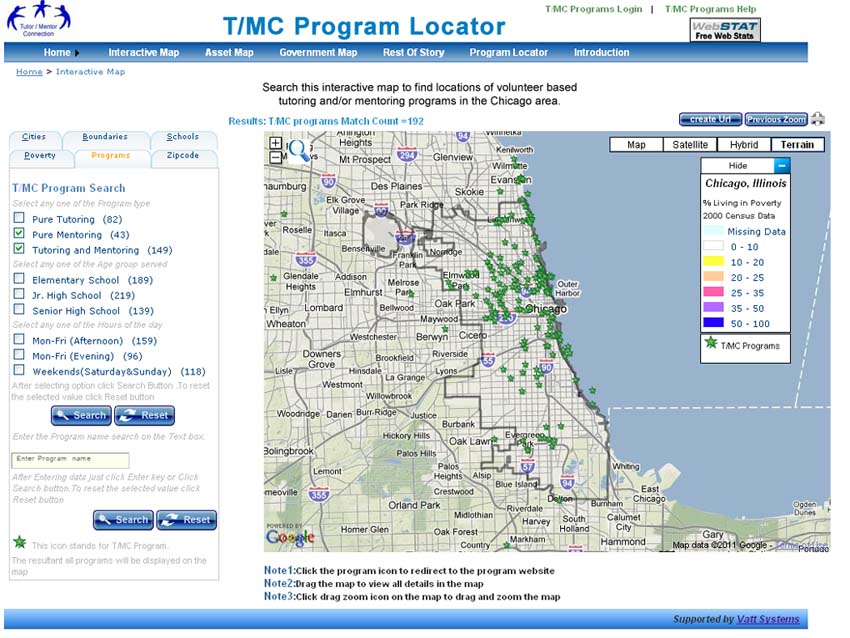The height and width of the screenshot is (638, 850).
Task: Click the purple 35 - 50 poverty swatch
Action: pos(713,307)
